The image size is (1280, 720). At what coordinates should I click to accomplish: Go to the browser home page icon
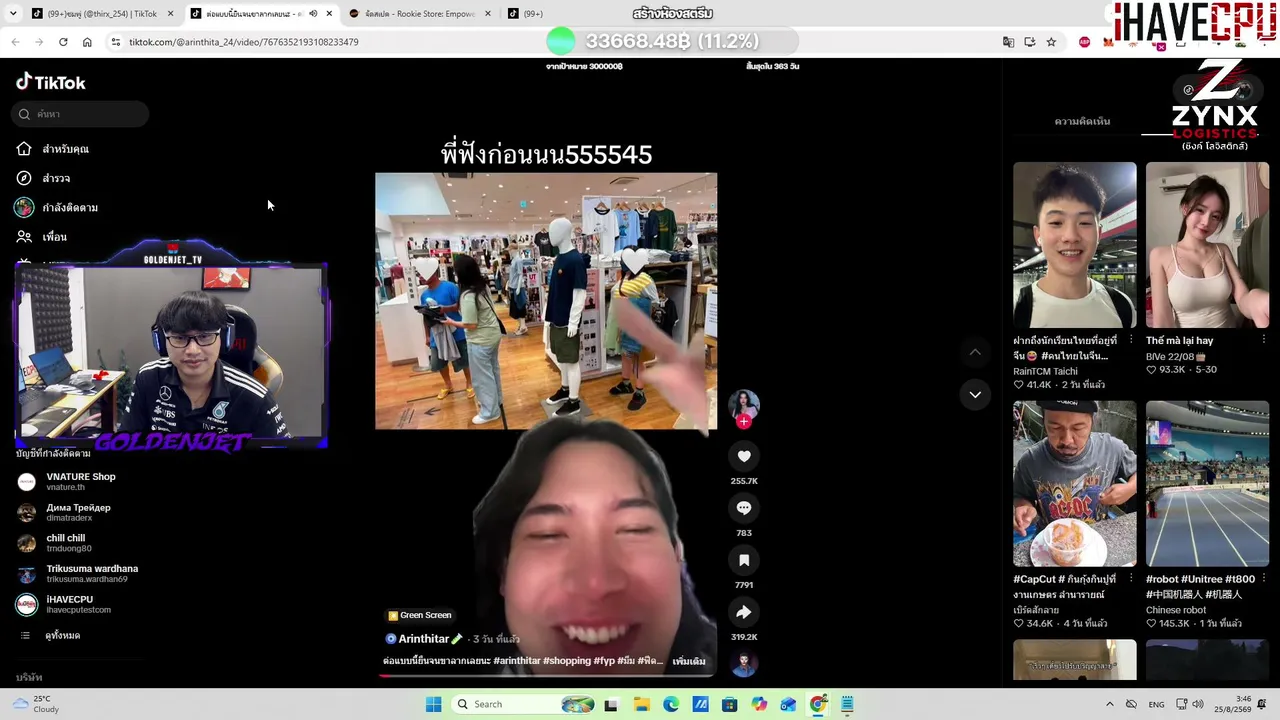tap(87, 42)
